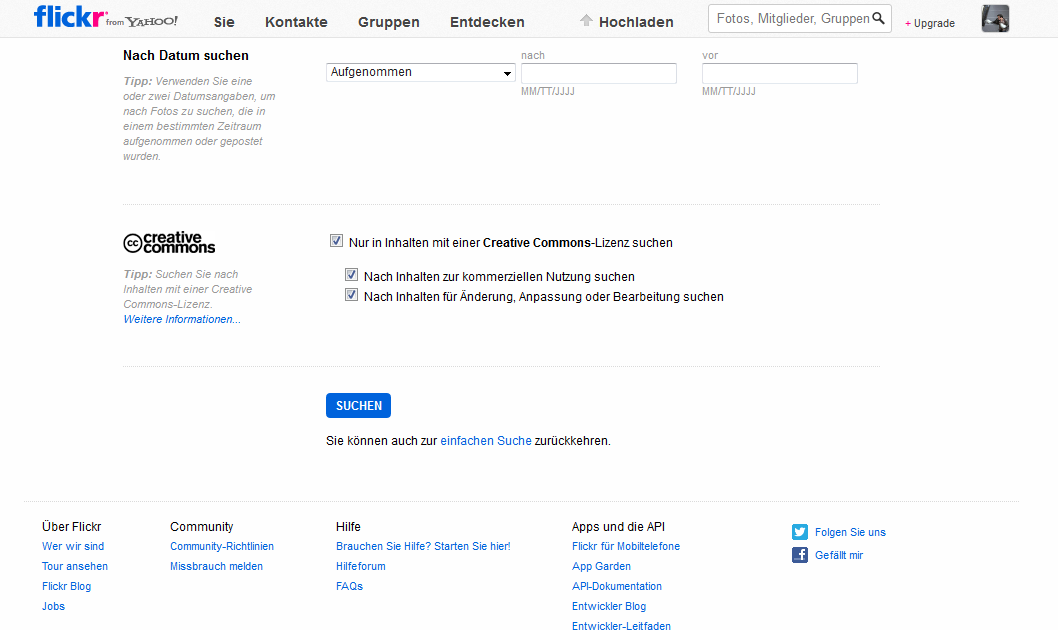Image resolution: width=1058 pixels, height=630 pixels.
Task: Open the user avatar profile picture
Action: 995,19
